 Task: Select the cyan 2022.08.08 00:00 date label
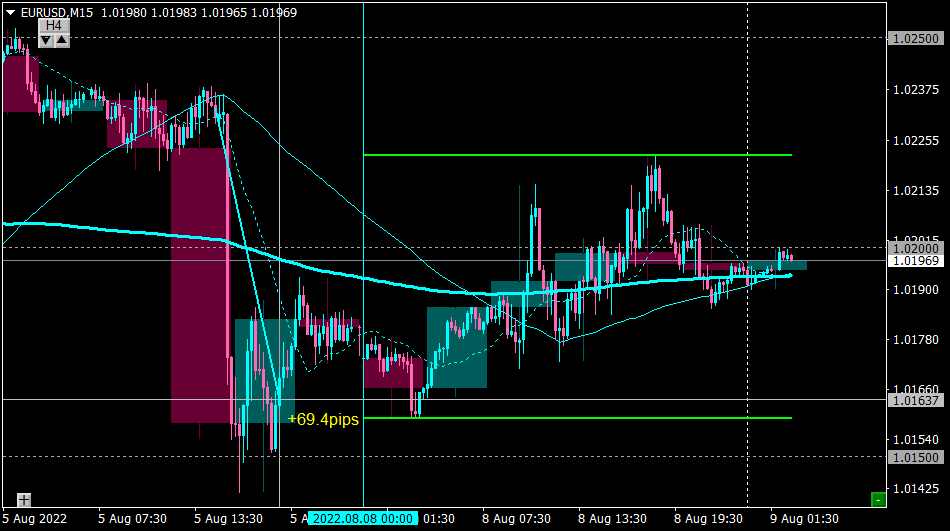[x=362, y=519]
